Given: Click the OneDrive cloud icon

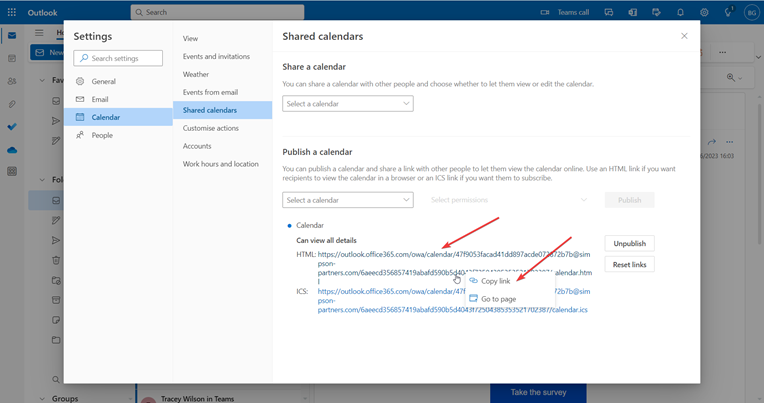Looking at the screenshot, I should click(x=12, y=150).
